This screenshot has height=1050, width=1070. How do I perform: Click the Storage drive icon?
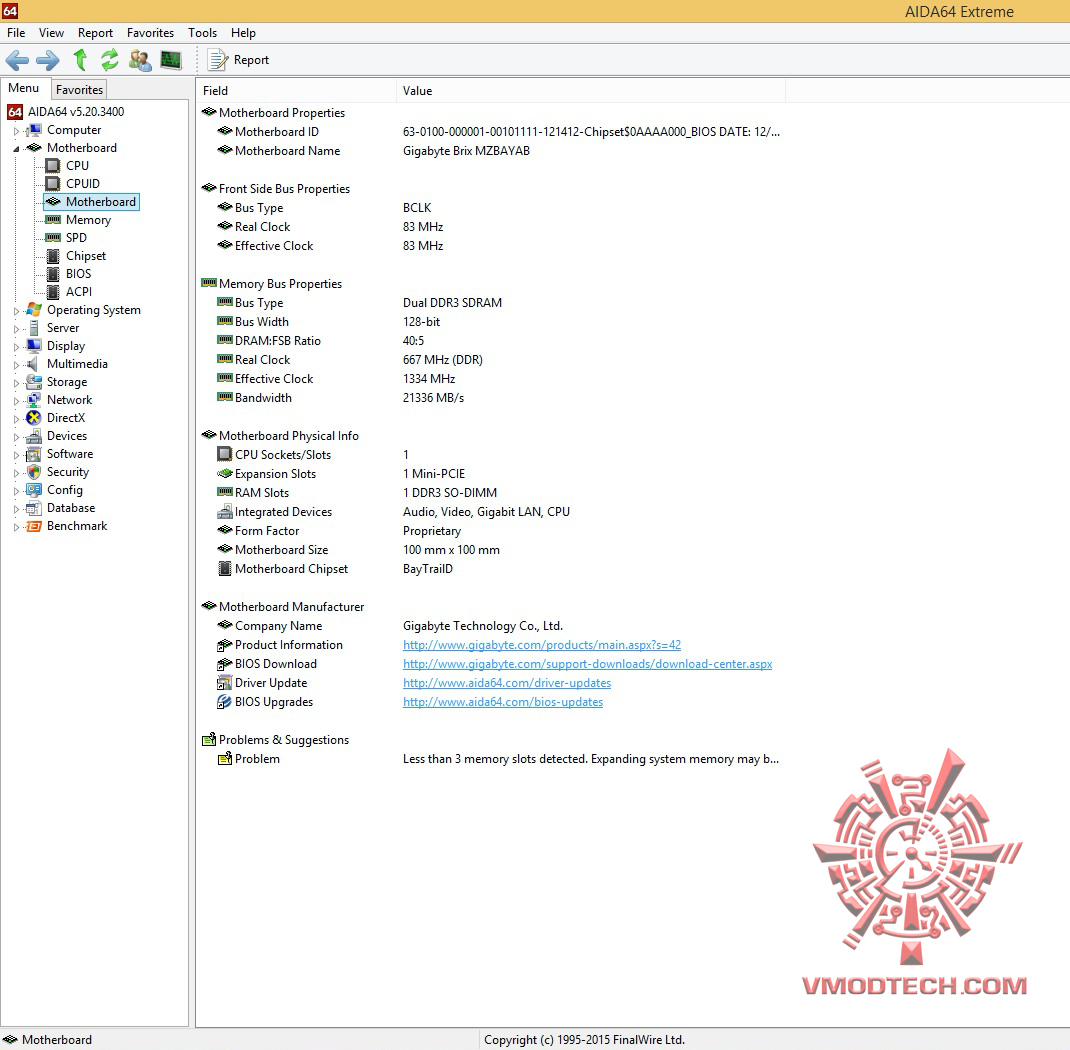(33, 382)
